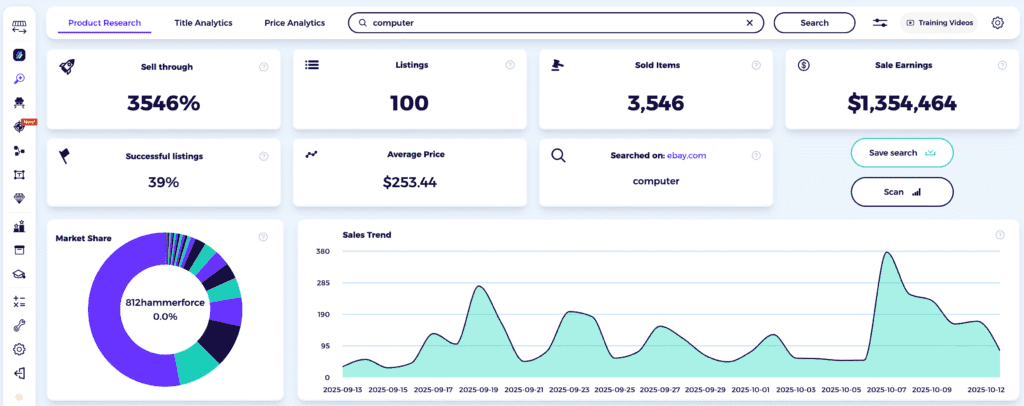Open the Training Videos link
This screenshot has height=406, width=1024.
click(938, 22)
